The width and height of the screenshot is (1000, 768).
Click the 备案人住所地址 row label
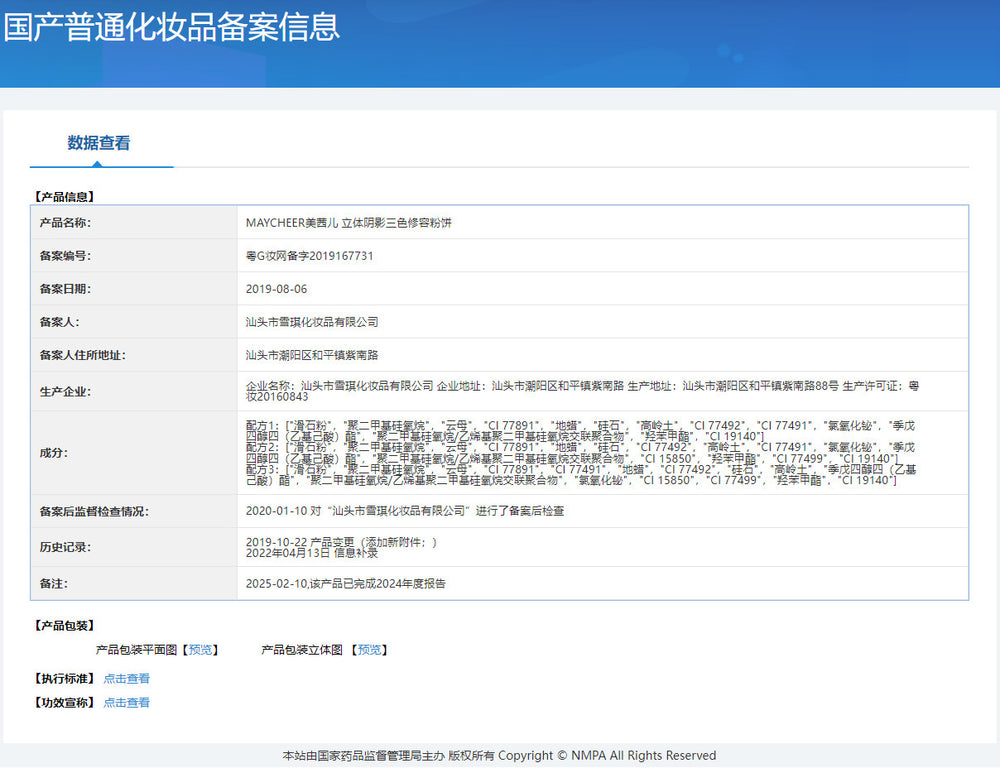[x=82, y=355]
